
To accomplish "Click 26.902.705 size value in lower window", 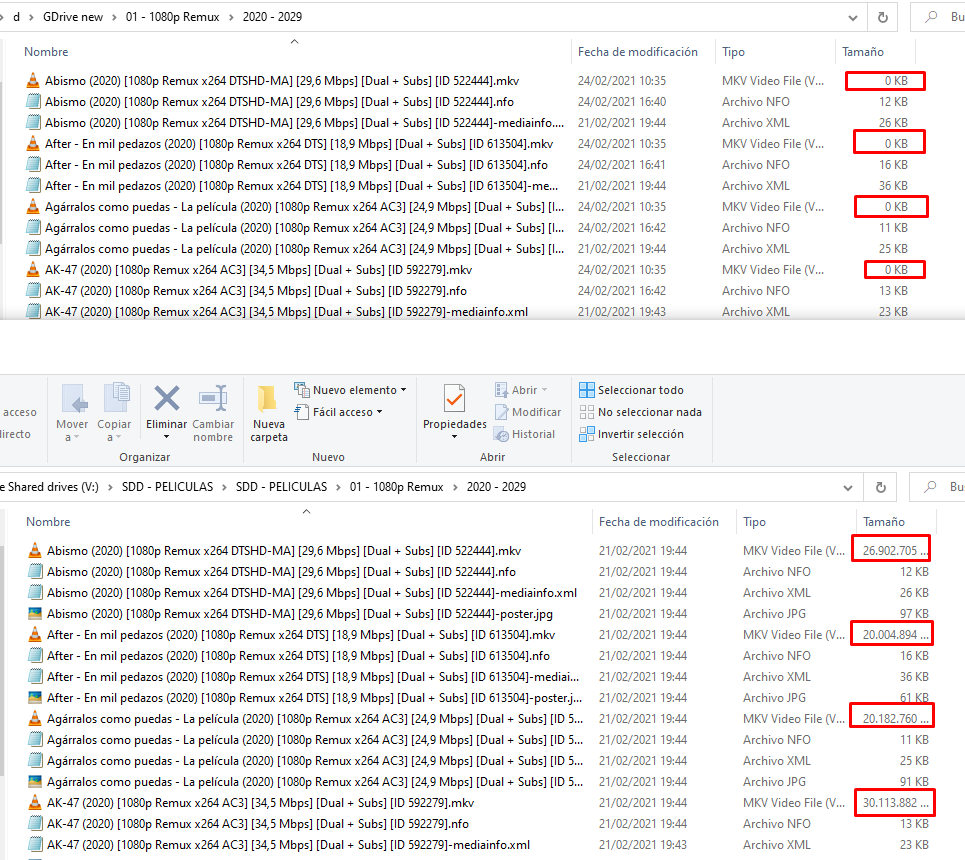I will [895, 550].
